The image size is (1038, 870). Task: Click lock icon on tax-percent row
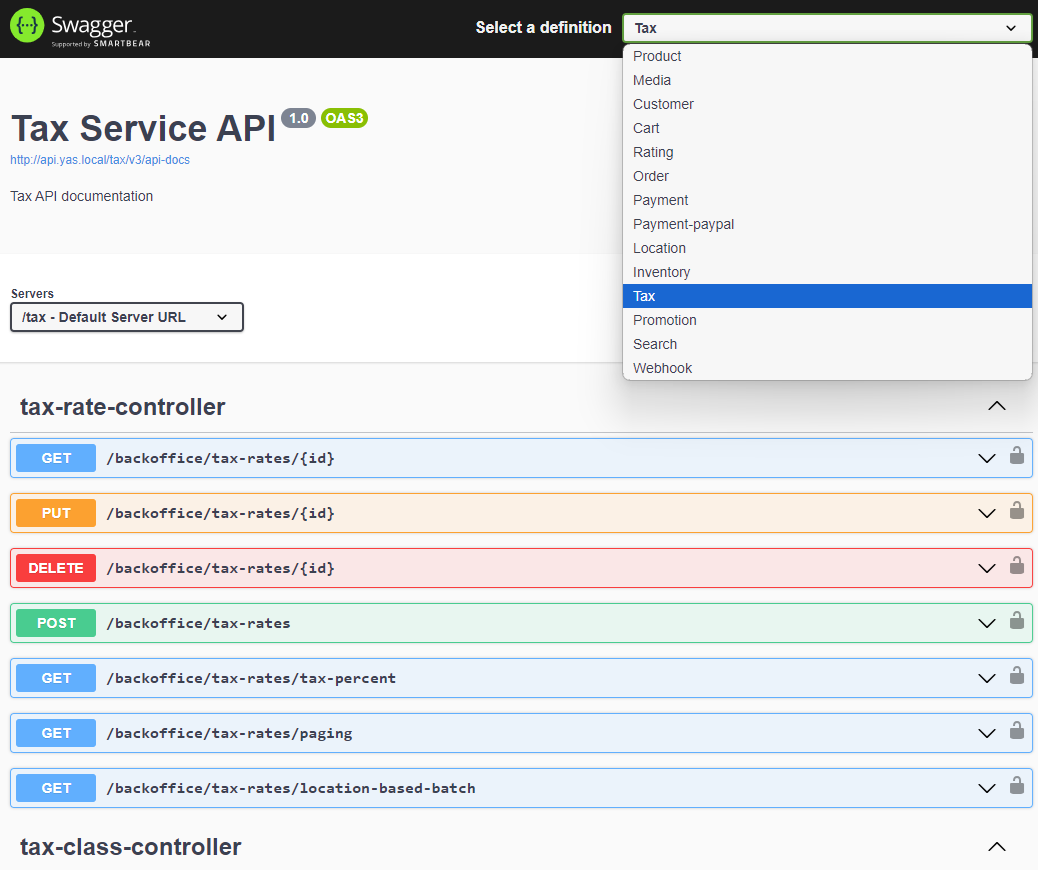(x=1016, y=677)
